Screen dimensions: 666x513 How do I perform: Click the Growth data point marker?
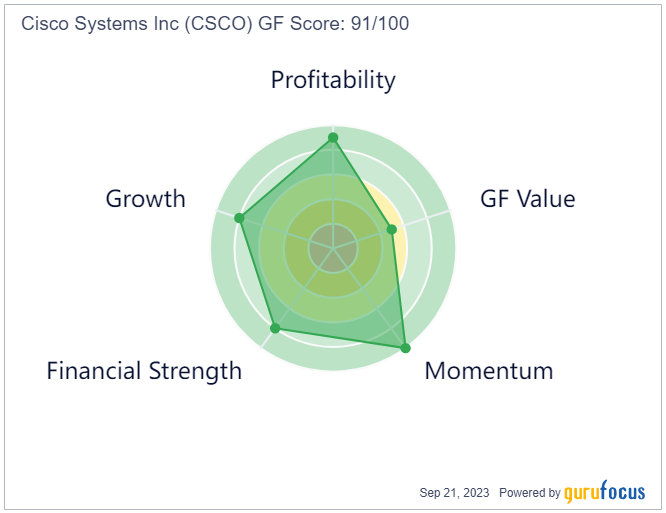click(x=240, y=218)
